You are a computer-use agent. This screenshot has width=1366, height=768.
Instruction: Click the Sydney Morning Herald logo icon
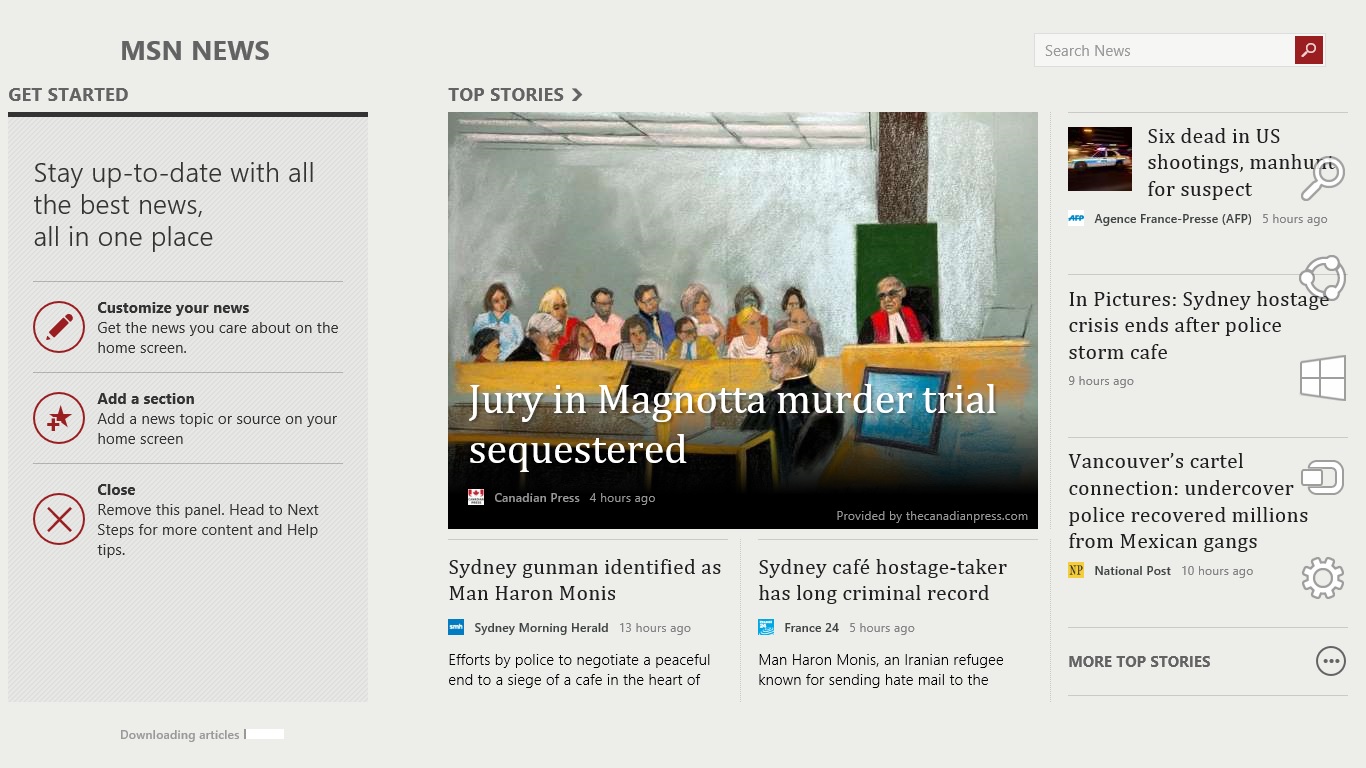456,627
